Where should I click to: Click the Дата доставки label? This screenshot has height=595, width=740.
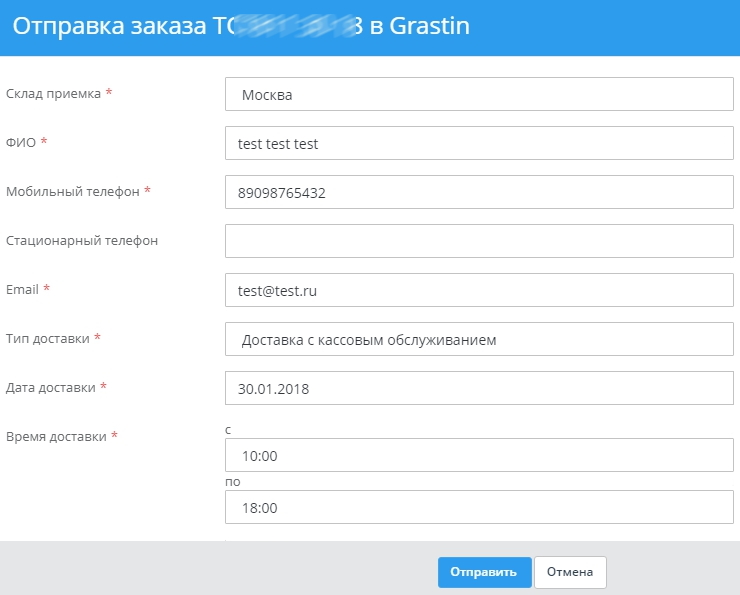click(x=50, y=387)
